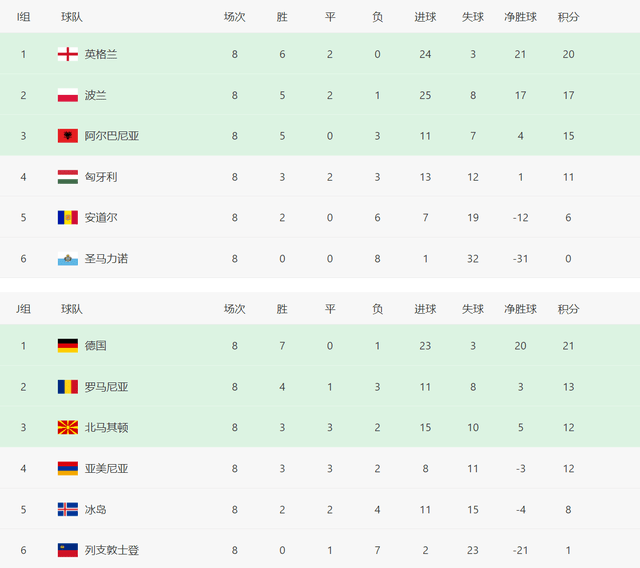Click the Albania flag icon

tap(68, 136)
